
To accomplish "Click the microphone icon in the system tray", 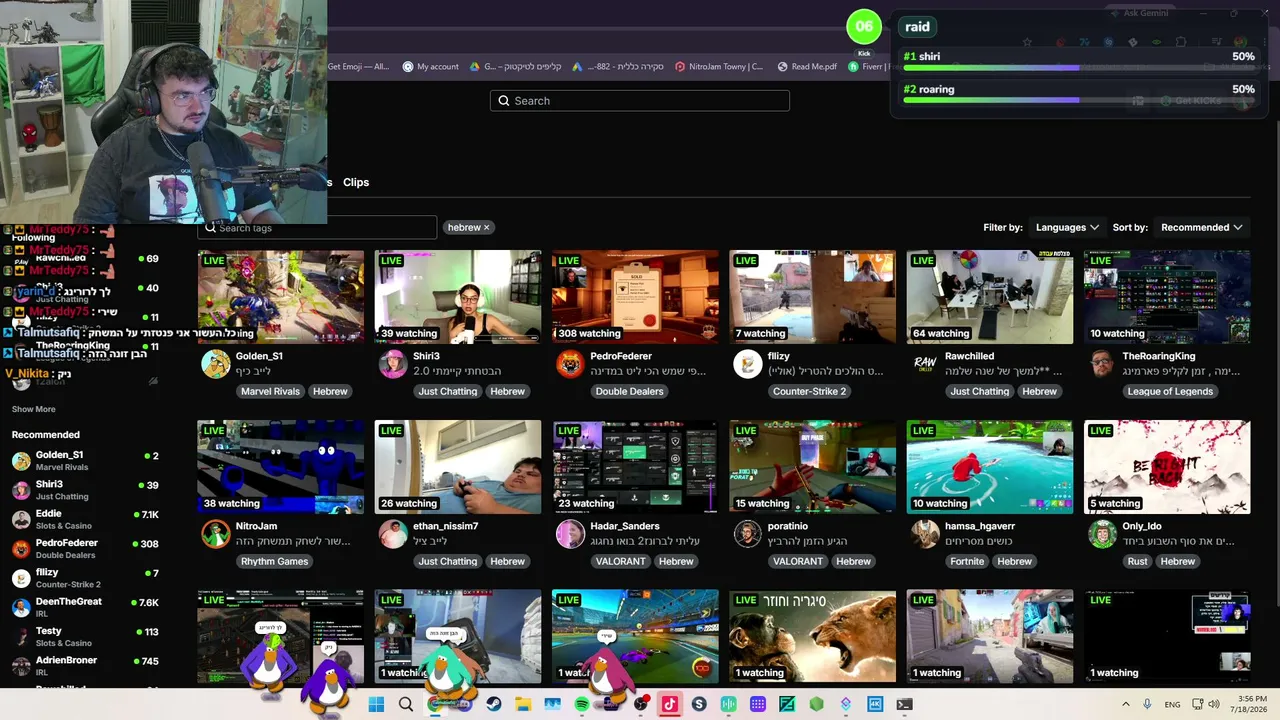I will [1147, 704].
